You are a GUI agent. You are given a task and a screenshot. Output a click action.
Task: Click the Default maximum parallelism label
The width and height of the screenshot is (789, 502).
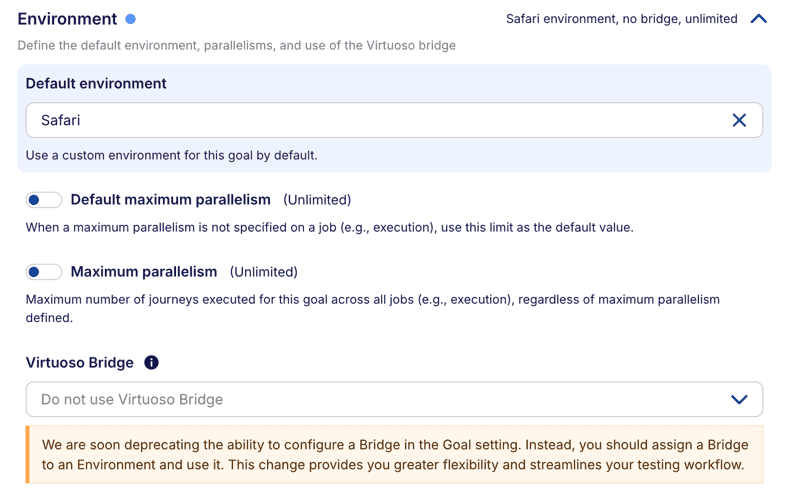click(170, 200)
